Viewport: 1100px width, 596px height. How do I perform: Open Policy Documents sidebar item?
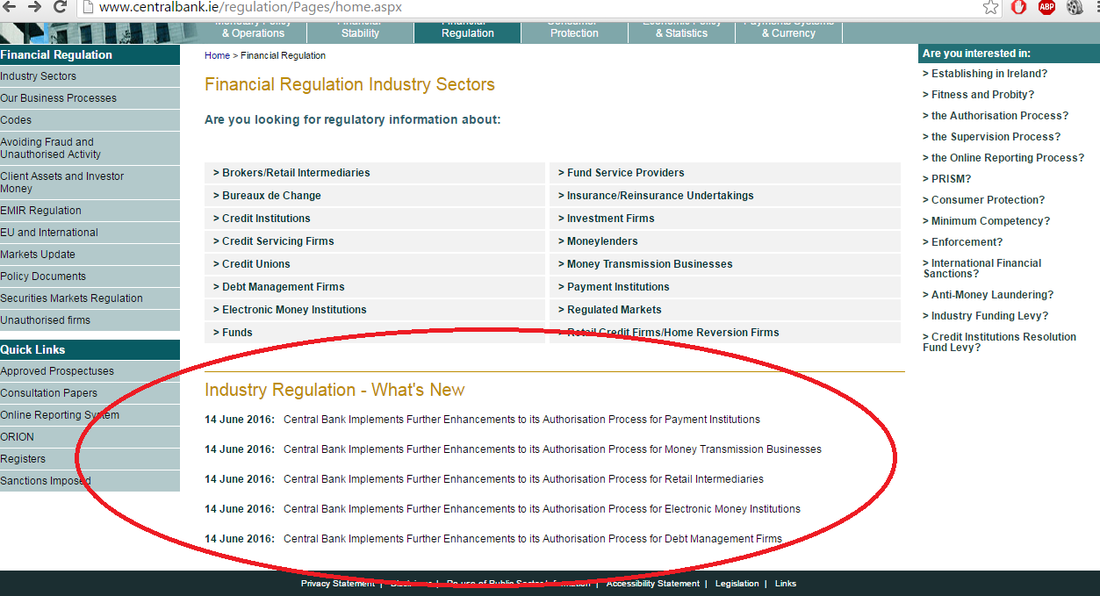(x=90, y=276)
